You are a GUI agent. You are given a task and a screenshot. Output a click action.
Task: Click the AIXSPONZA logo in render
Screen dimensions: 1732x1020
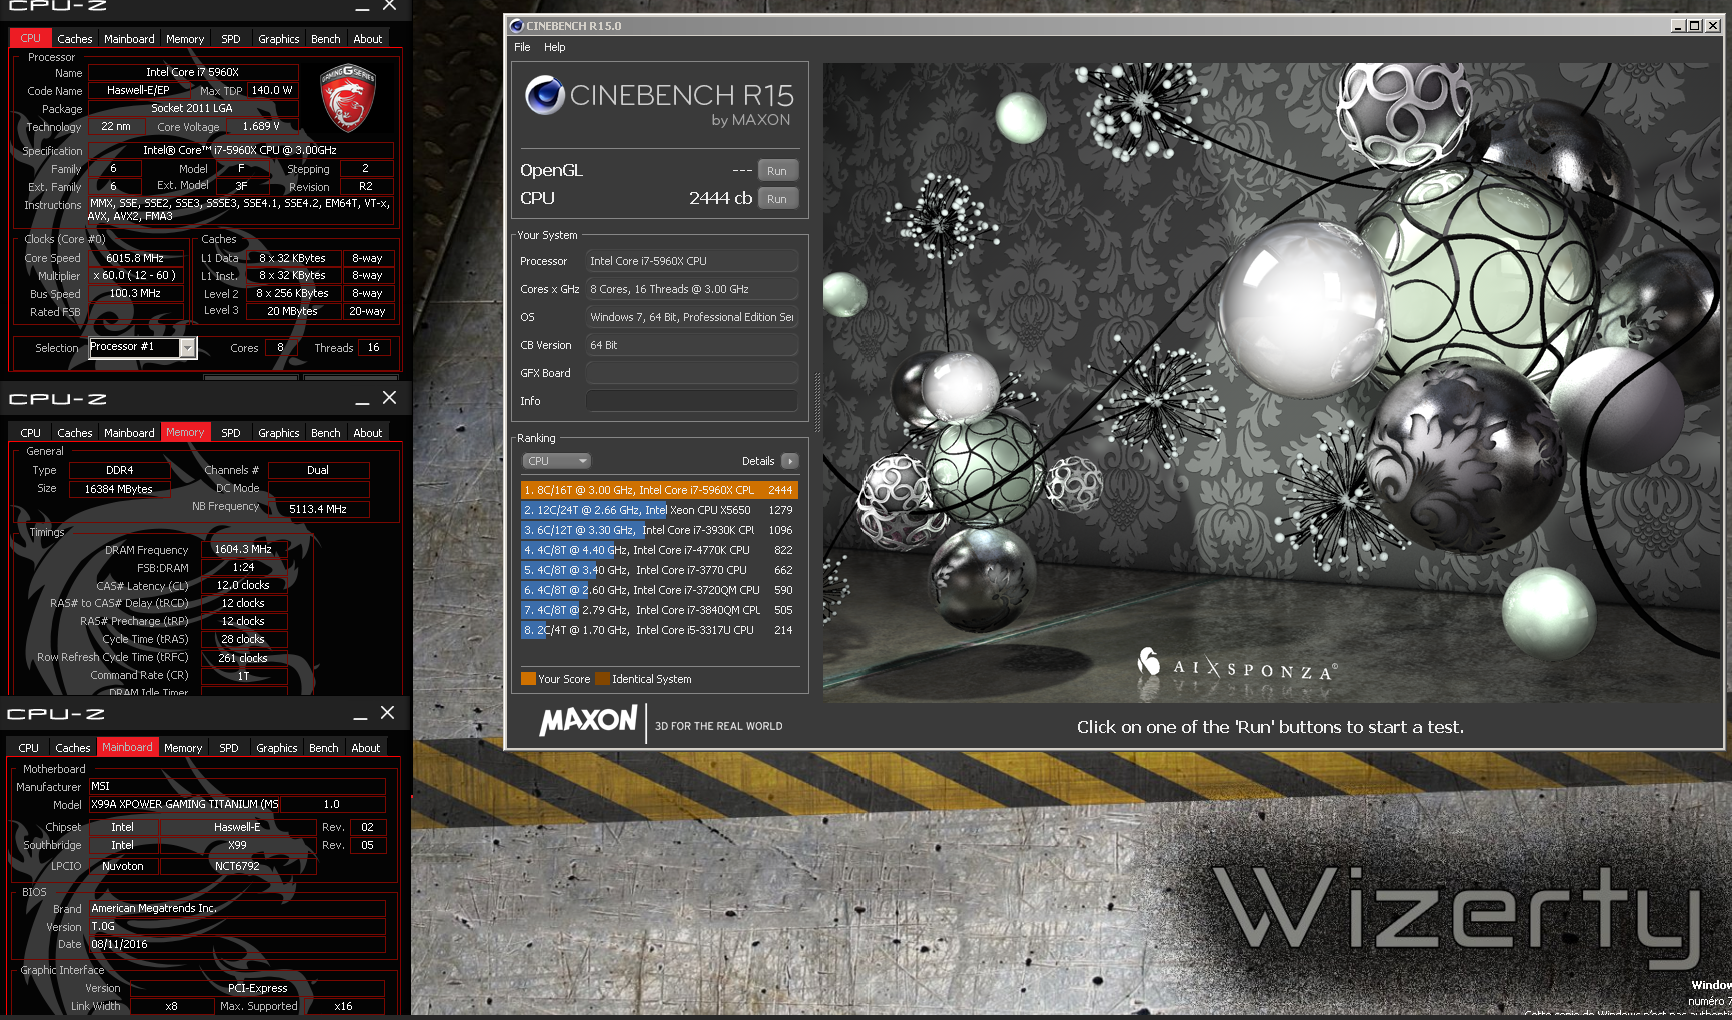coord(1237,666)
